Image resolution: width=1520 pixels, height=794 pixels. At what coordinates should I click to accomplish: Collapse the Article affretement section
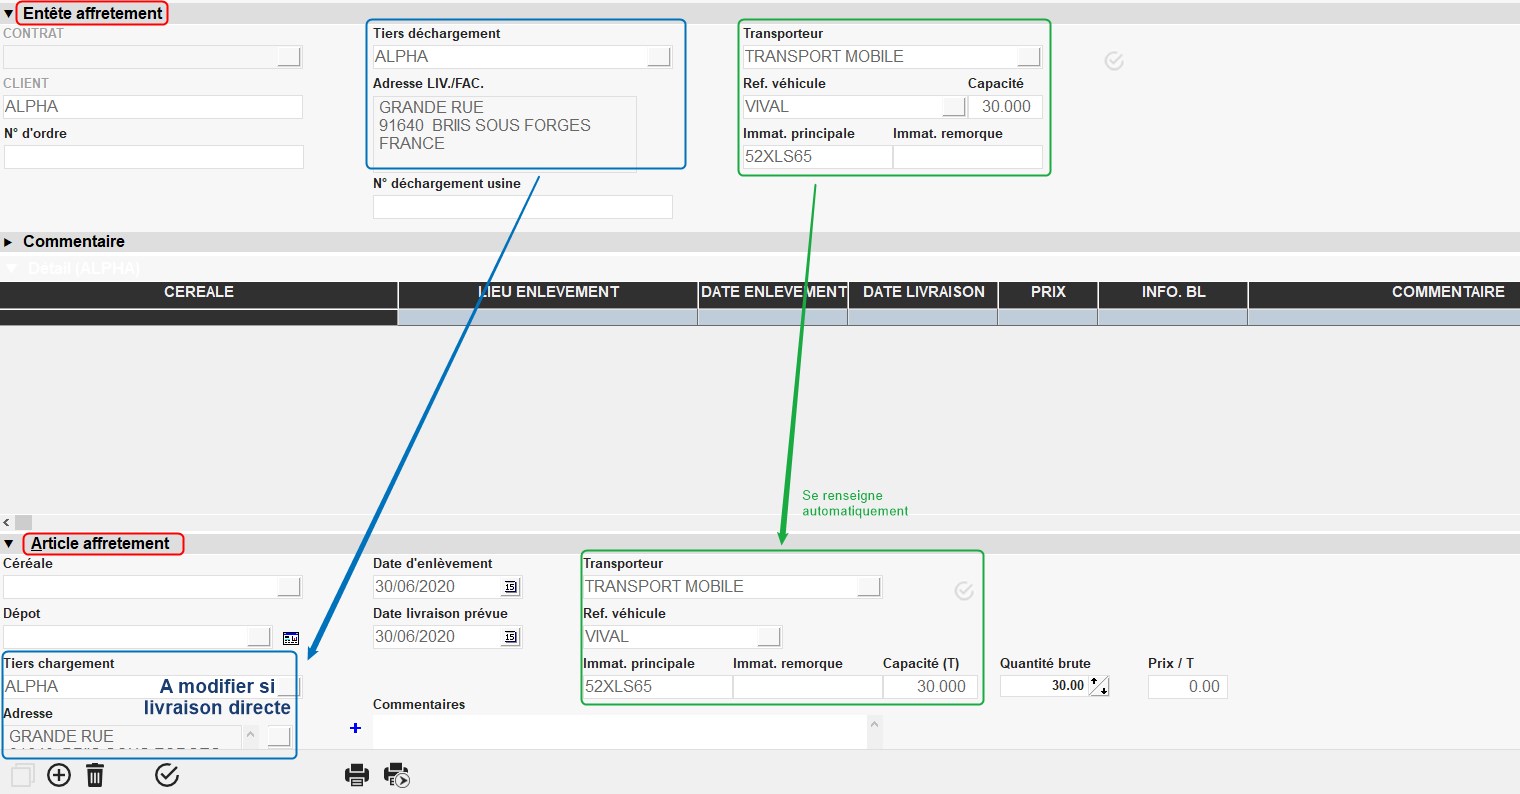(9, 544)
